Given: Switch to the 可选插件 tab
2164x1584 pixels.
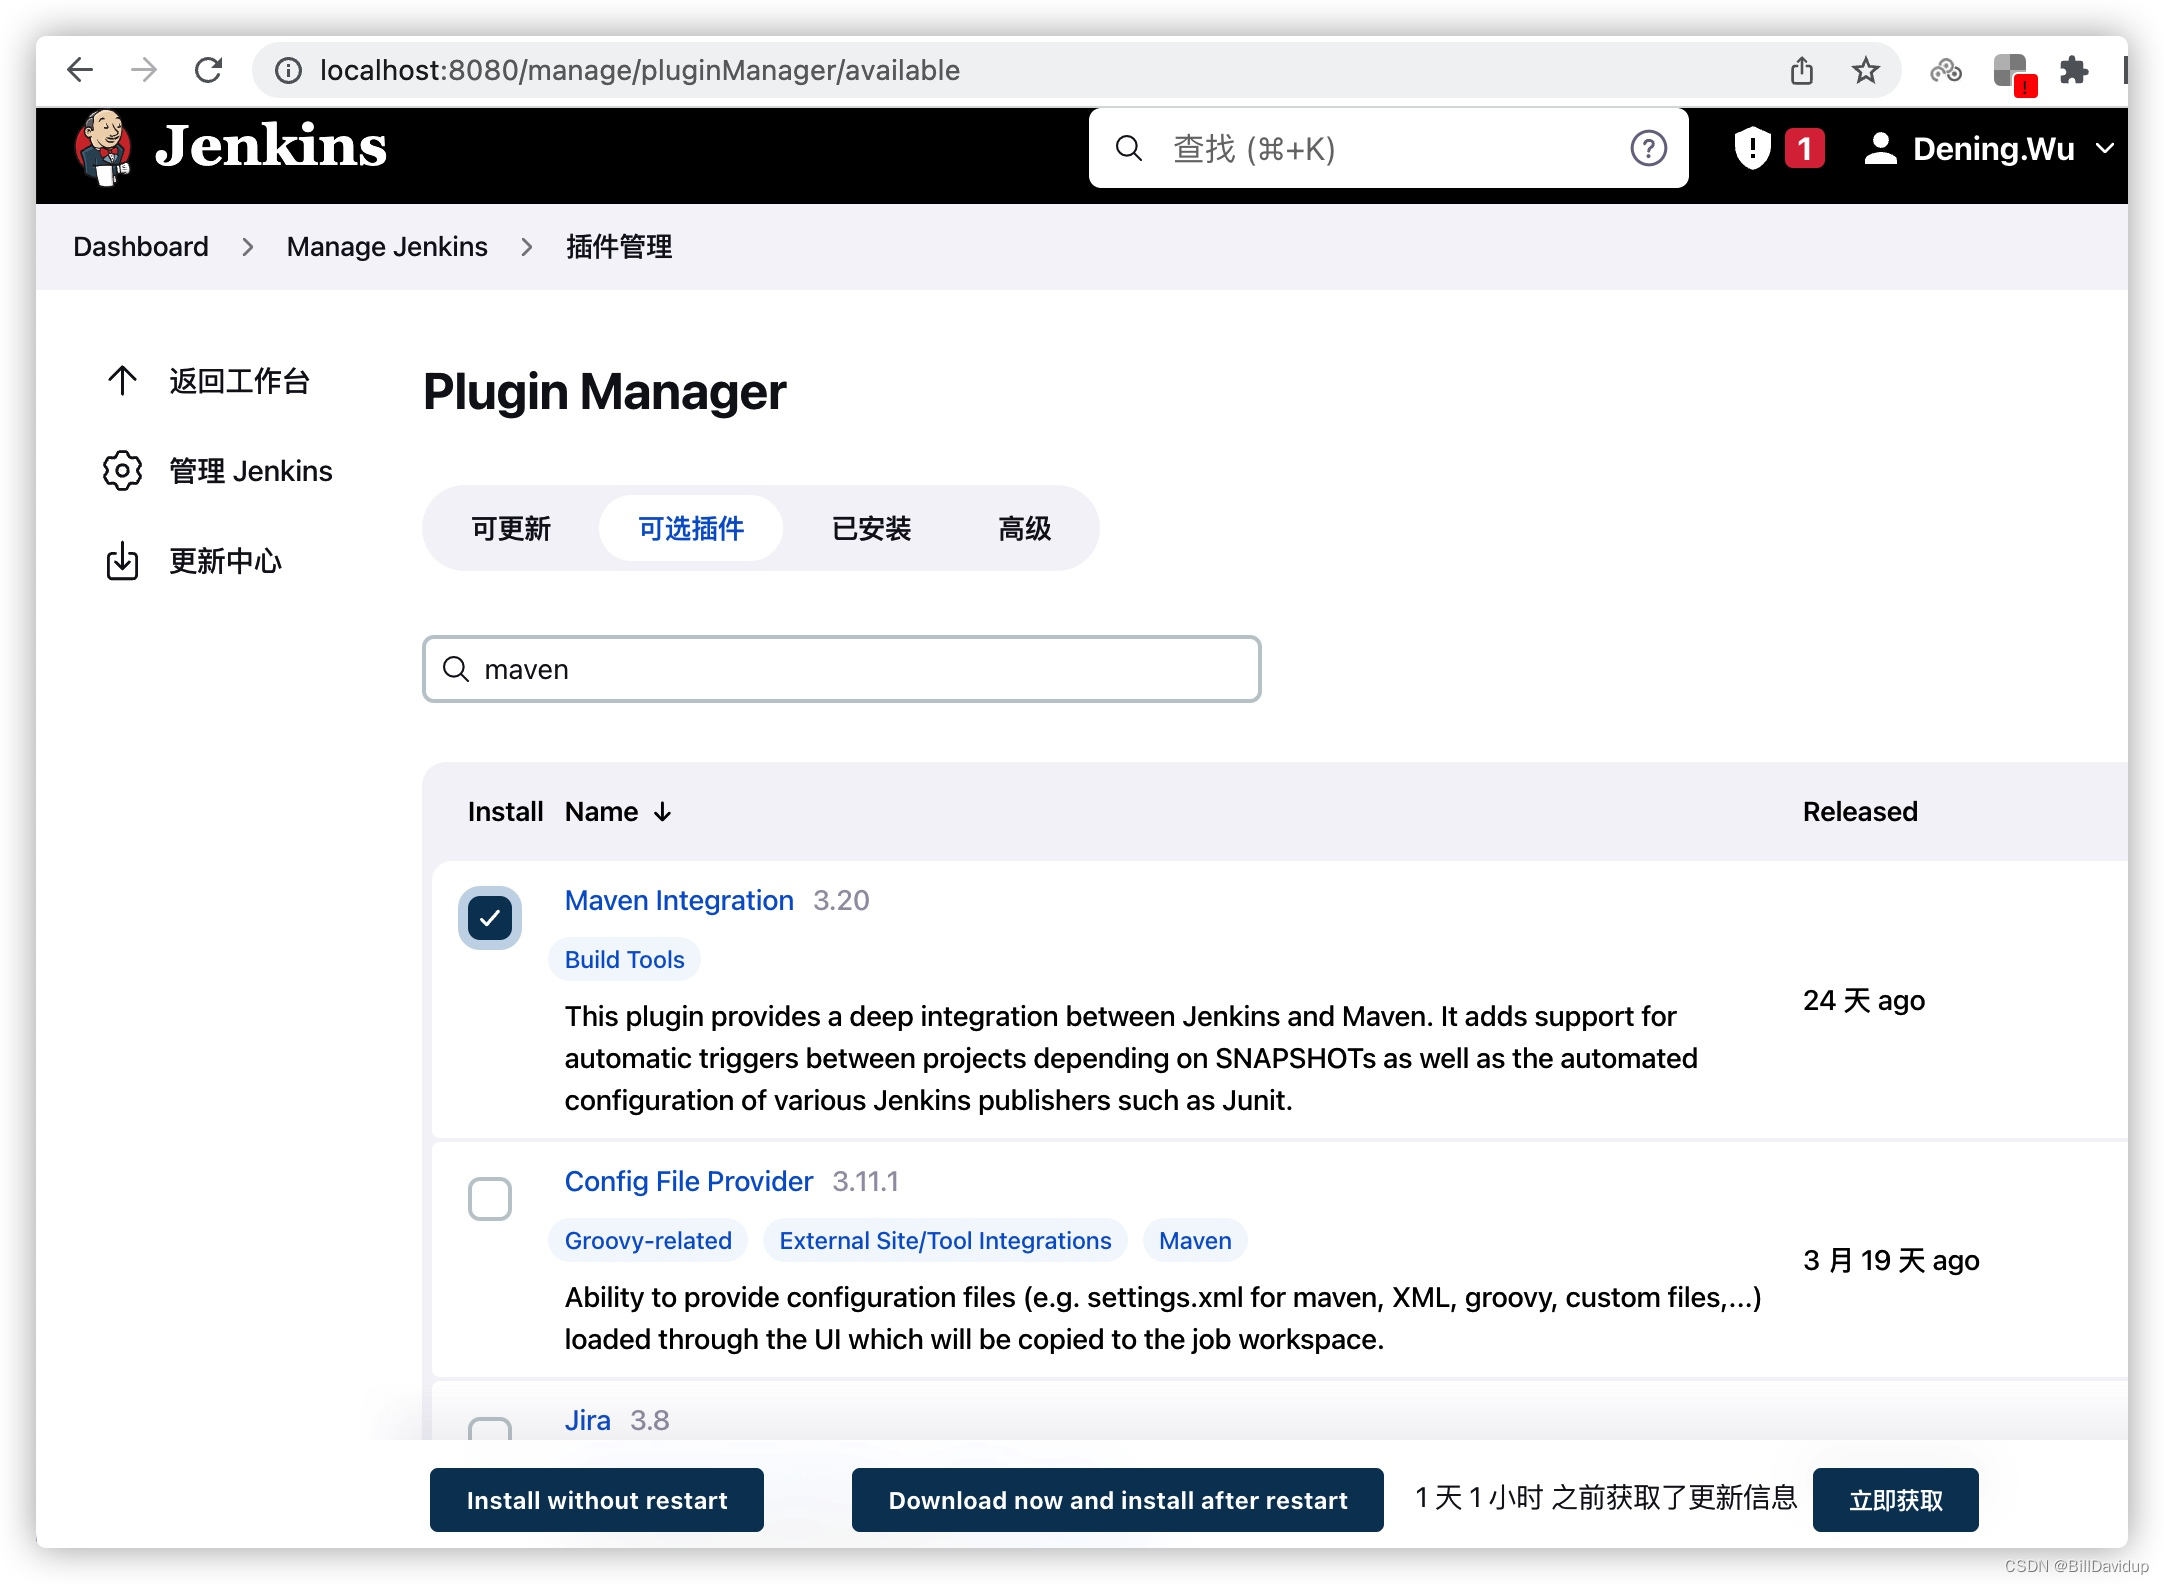Looking at the screenshot, I should click(x=691, y=528).
